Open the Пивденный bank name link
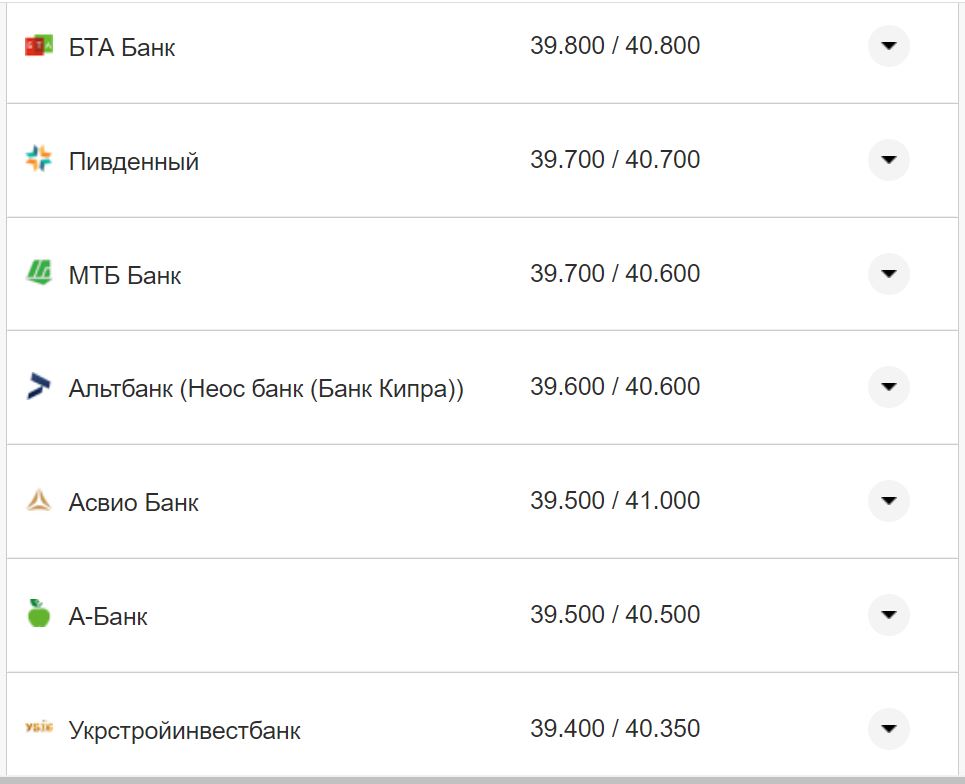 (134, 161)
